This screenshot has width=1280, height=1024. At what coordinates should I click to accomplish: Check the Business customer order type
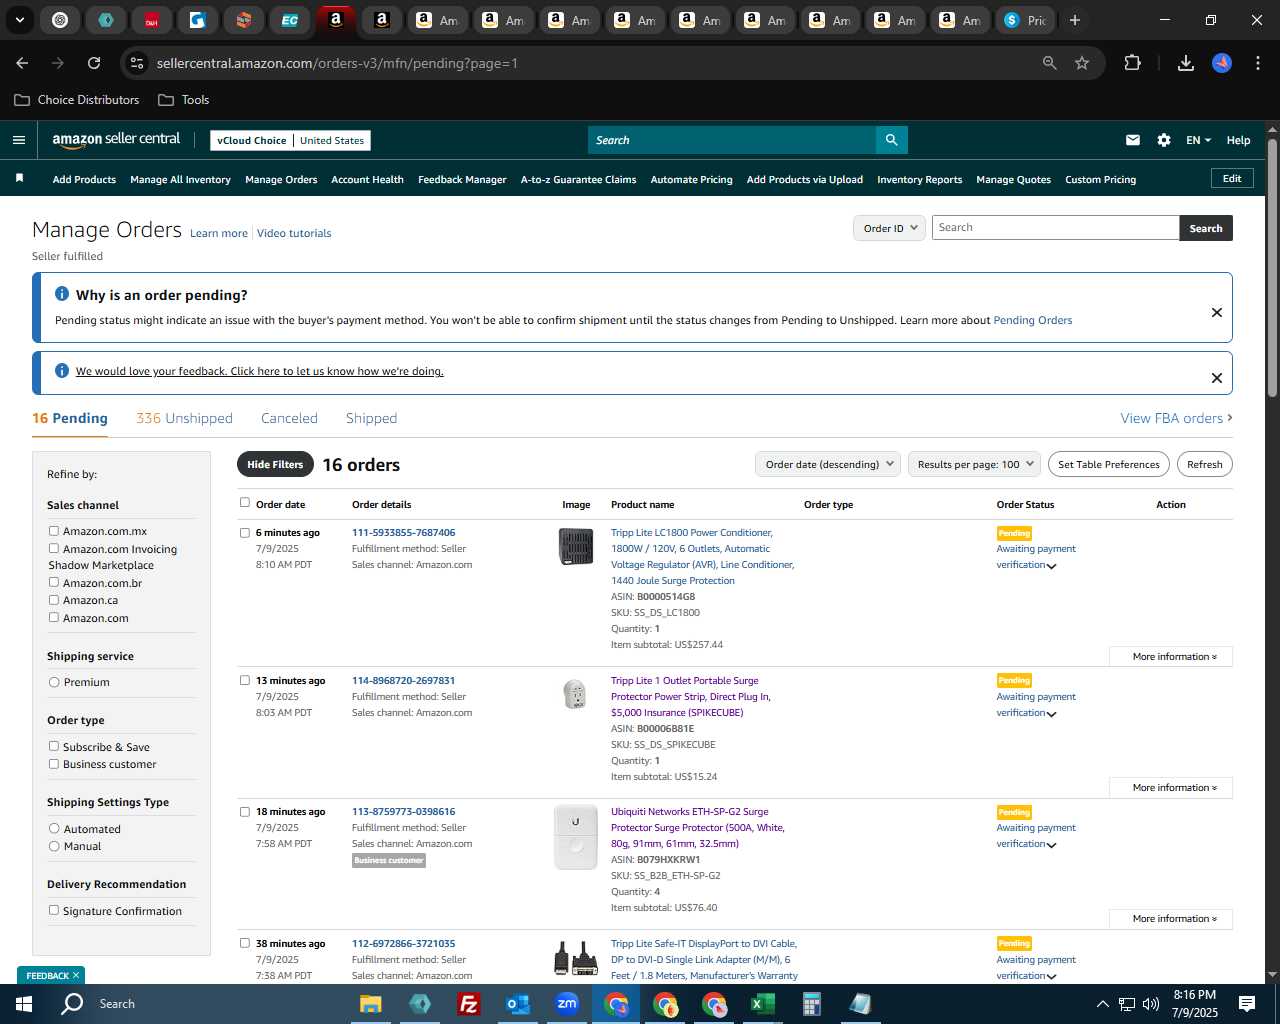click(54, 764)
